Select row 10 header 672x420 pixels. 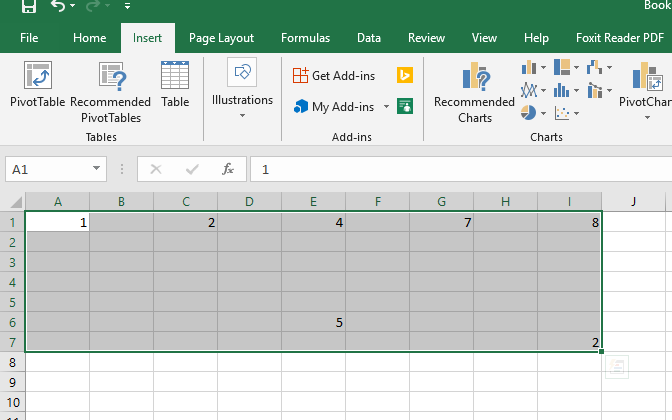pos(12,402)
